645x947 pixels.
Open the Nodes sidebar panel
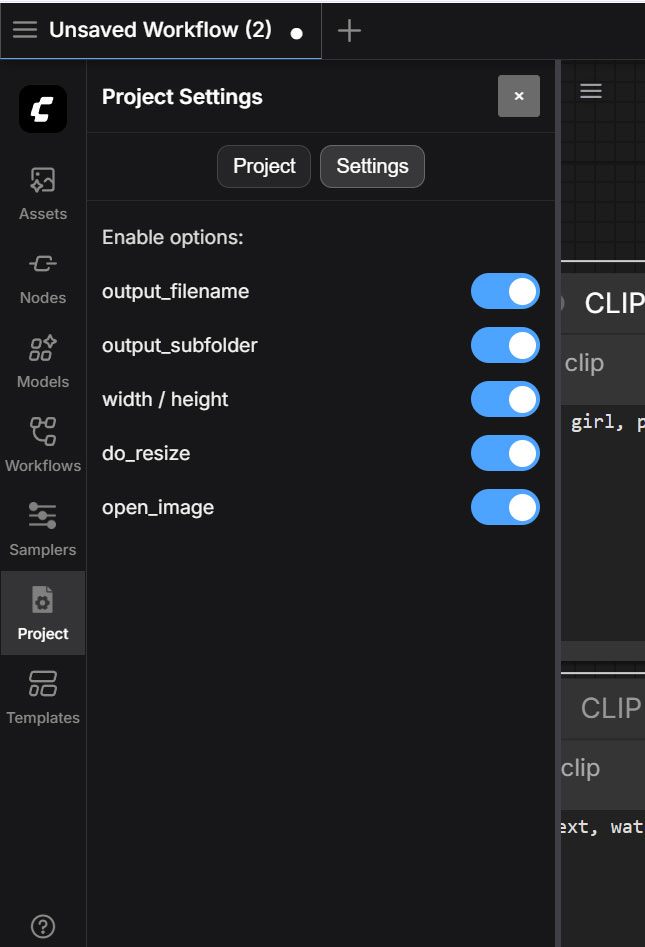[x=42, y=277]
